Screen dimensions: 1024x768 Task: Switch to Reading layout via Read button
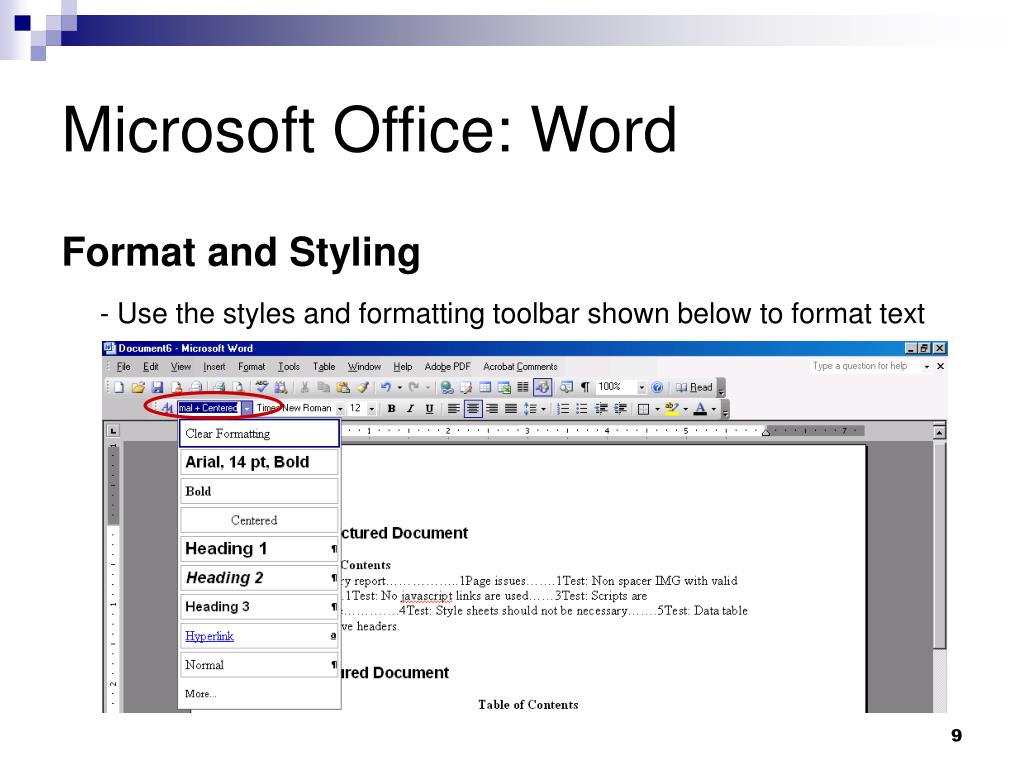coord(694,387)
